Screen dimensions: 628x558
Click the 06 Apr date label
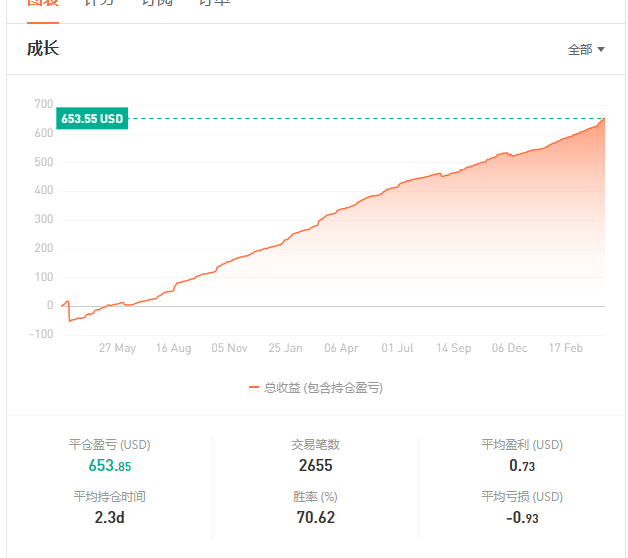point(341,348)
